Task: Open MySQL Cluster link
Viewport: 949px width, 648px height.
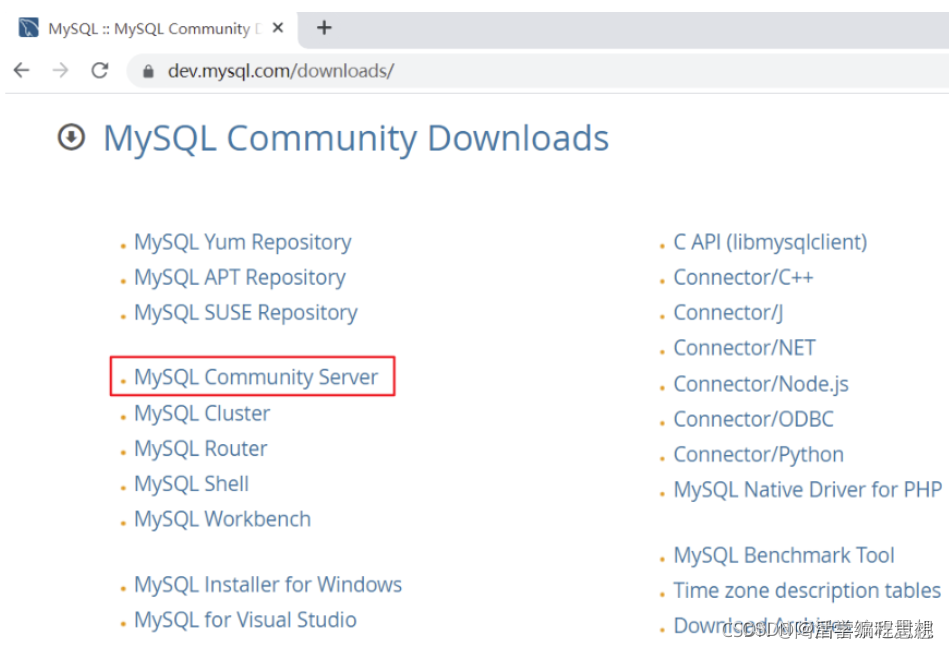Action: point(202,413)
